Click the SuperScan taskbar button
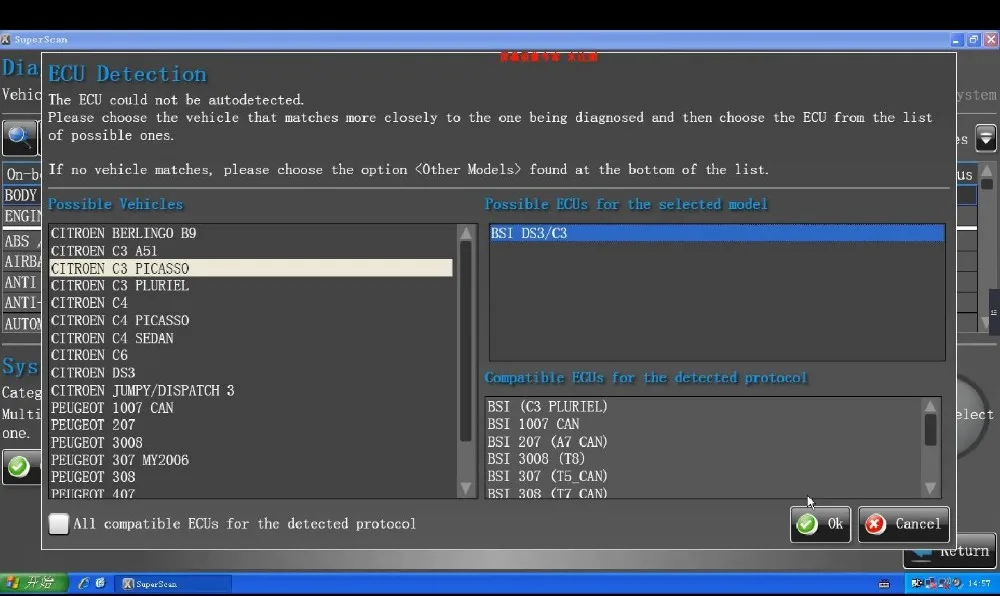This screenshot has height=596, width=1000. 173,583
